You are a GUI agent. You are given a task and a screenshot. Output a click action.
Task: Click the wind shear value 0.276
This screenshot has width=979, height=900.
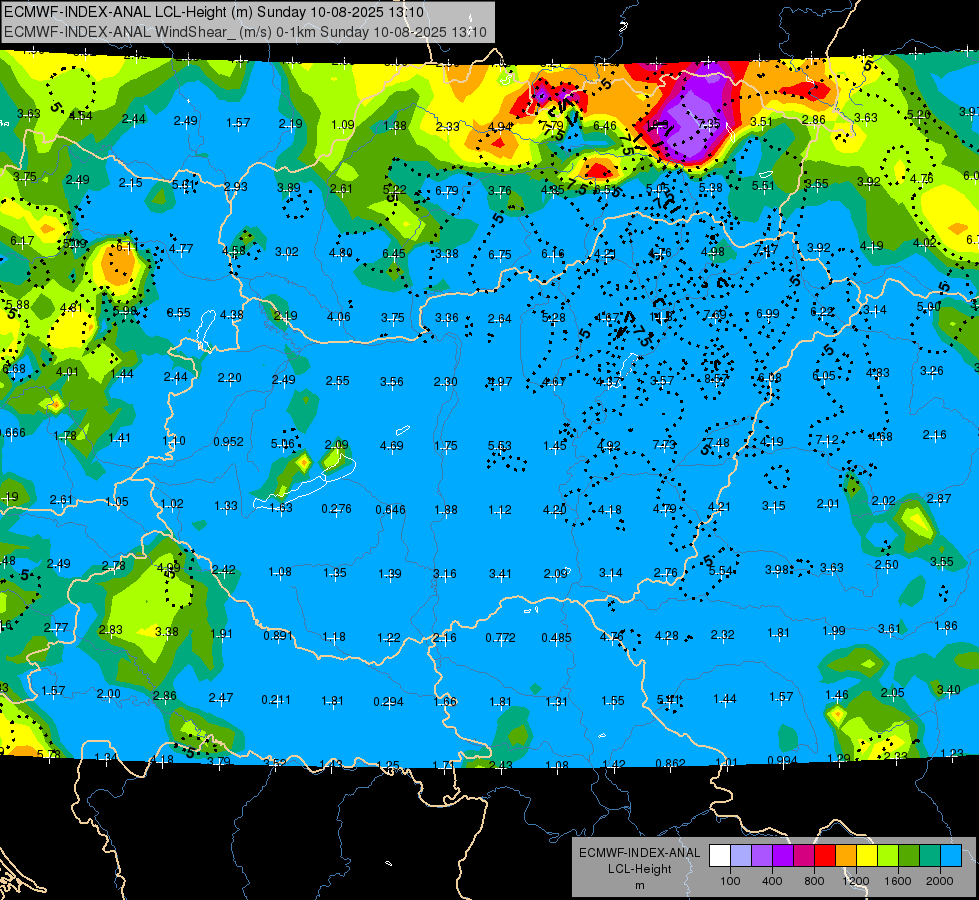[x=337, y=509]
